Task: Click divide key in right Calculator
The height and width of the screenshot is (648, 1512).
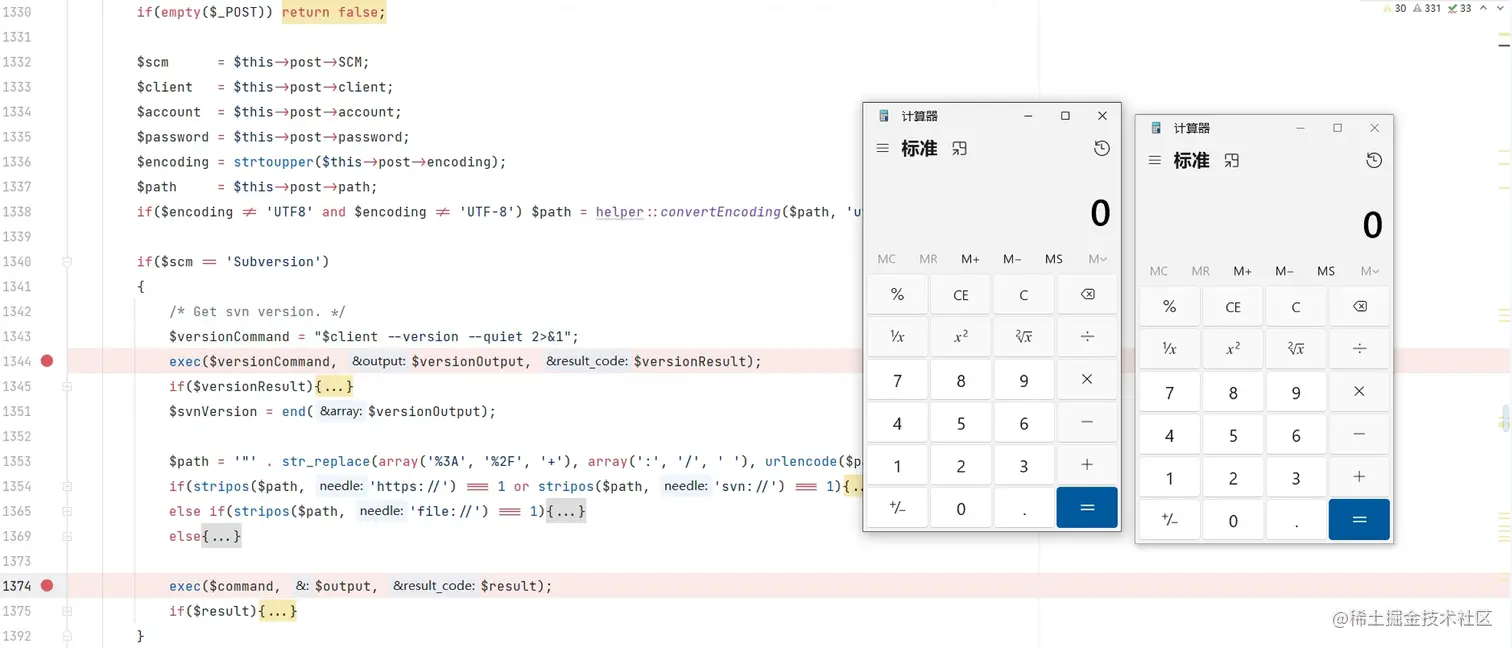Action: 1359,349
